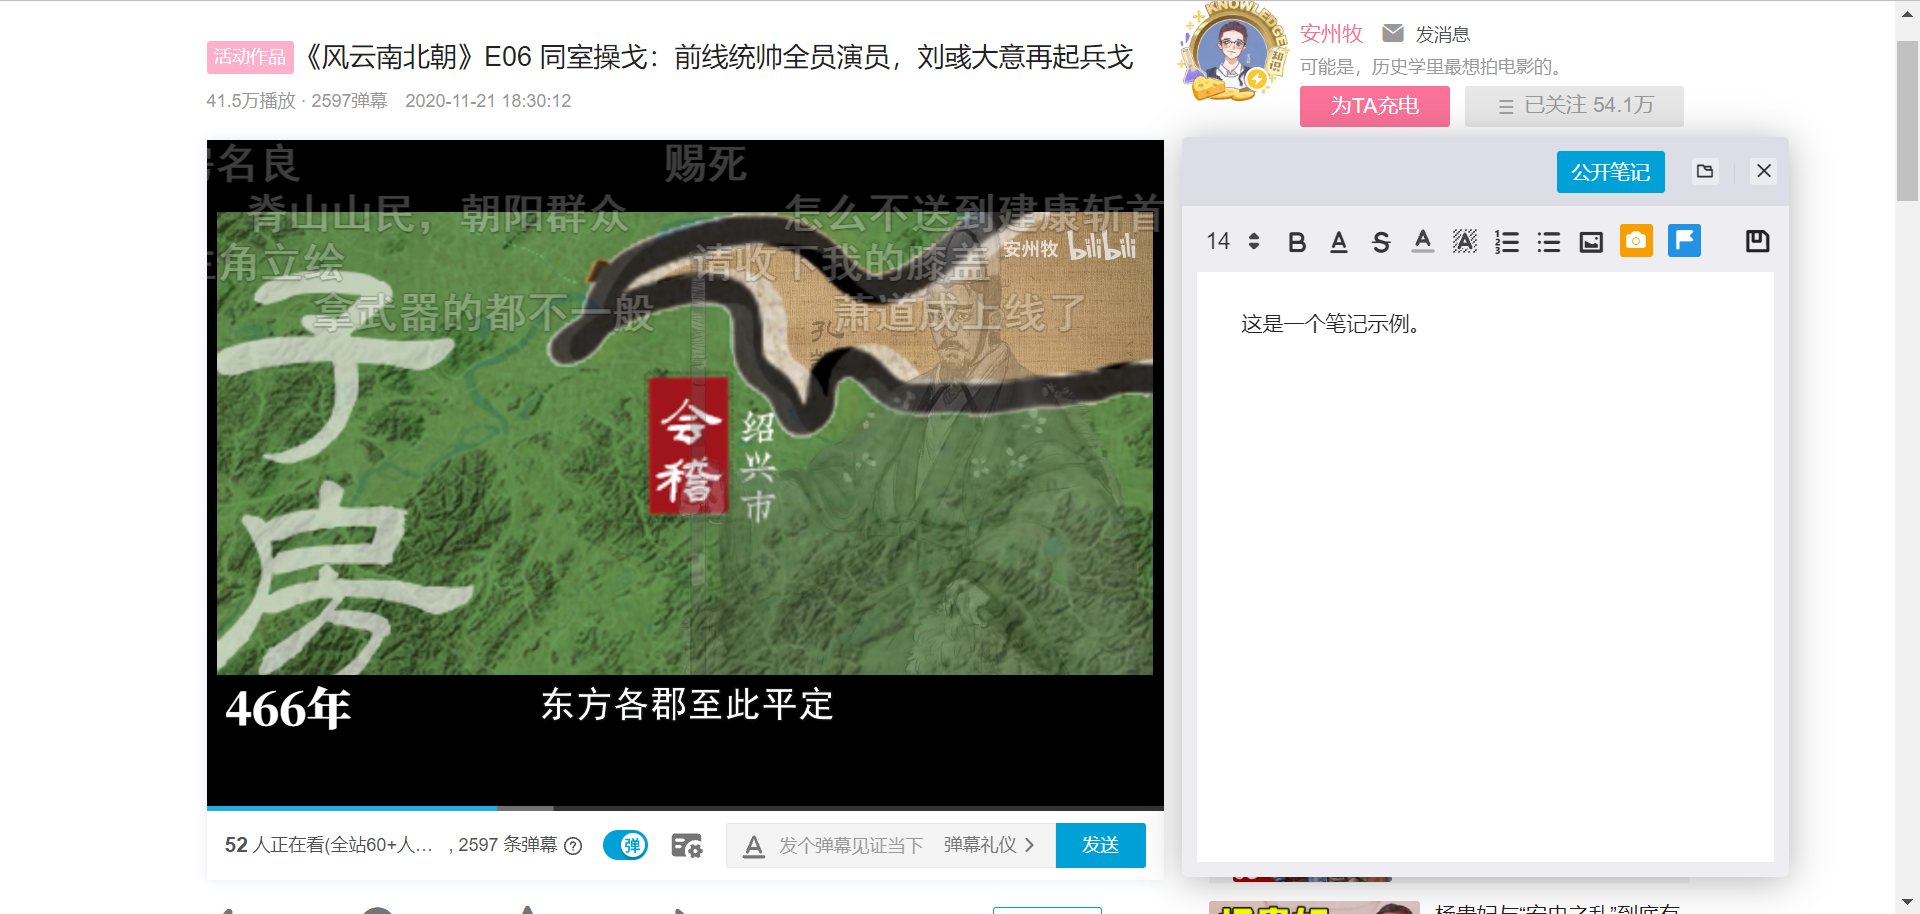1920x914 pixels.
Task: Open the text highlight background picker
Action: pyautogui.click(x=1464, y=241)
